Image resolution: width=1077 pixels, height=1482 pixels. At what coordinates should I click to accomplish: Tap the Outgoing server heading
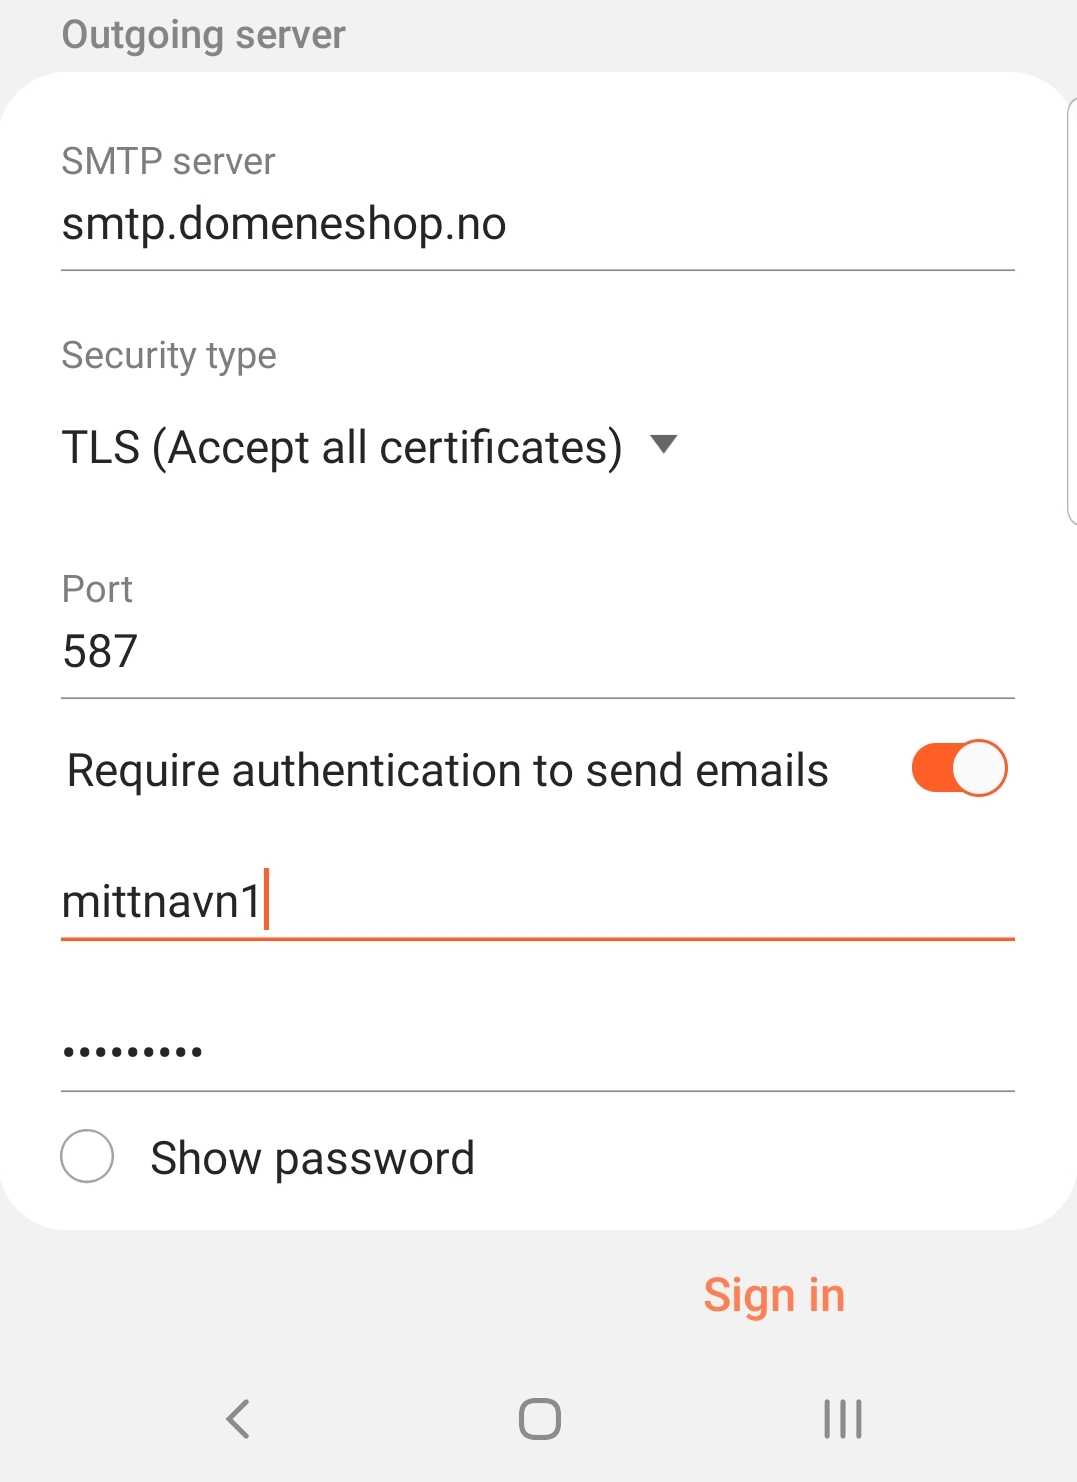pos(204,35)
